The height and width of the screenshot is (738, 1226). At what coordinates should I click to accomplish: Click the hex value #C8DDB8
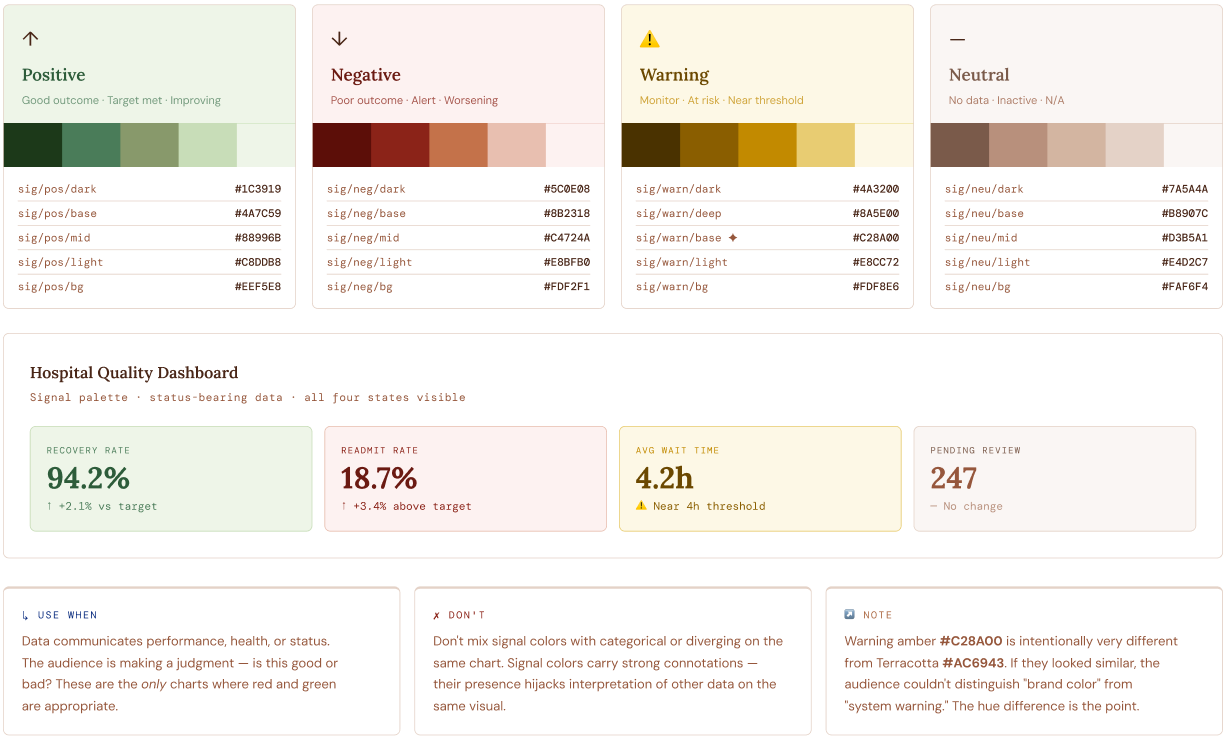(258, 262)
